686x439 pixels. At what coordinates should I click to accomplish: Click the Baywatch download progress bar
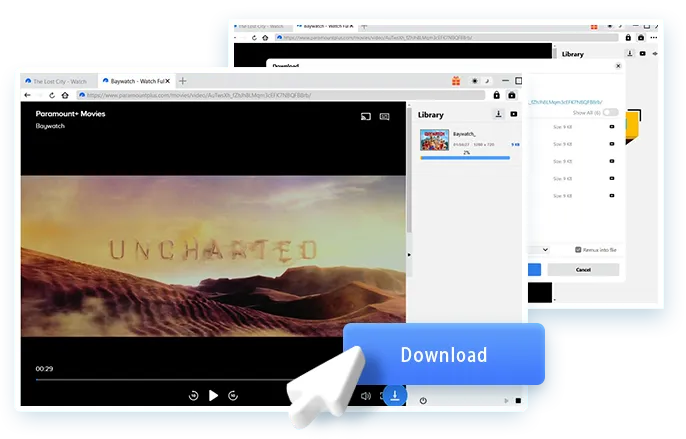pos(465,158)
